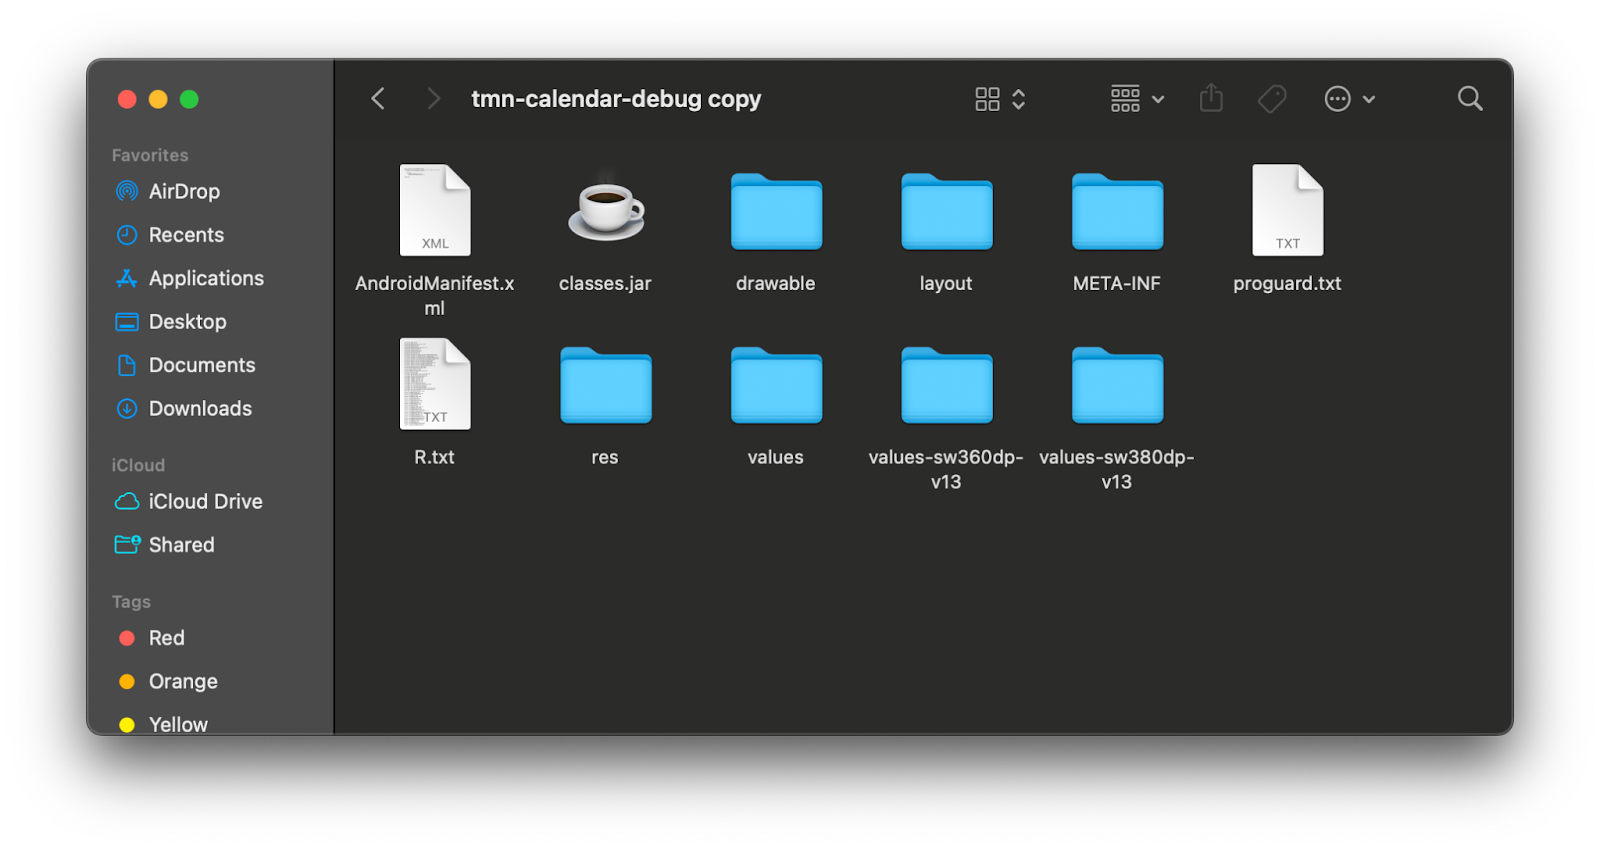The height and width of the screenshot is (850, 1600).
Task: Click the R.txt file name label
Action: (x=435, y=457)
